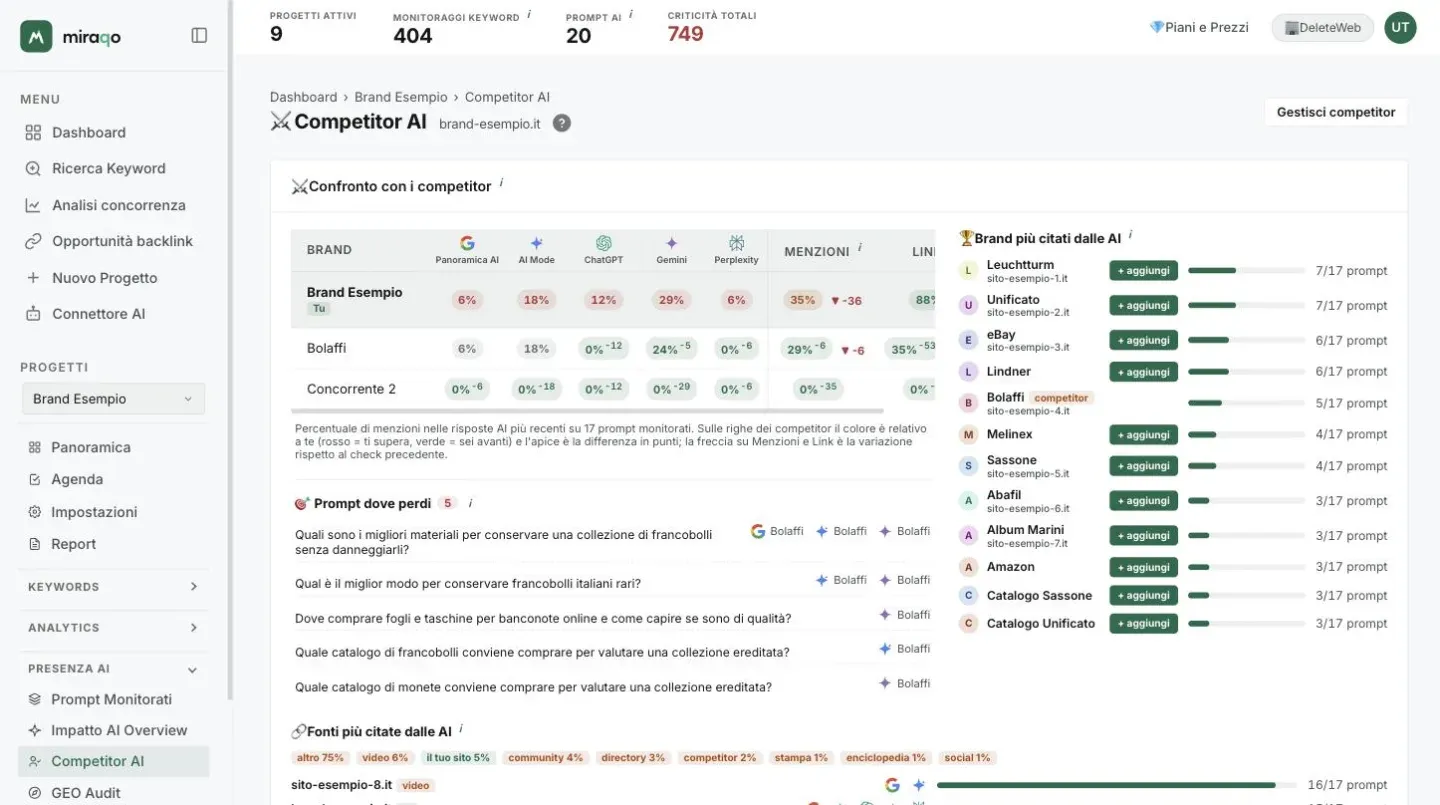The height and width of the screenshot is (805, 1440).
Task: Click the Dashboard breadcrumb link
Action: coord(303,97)
